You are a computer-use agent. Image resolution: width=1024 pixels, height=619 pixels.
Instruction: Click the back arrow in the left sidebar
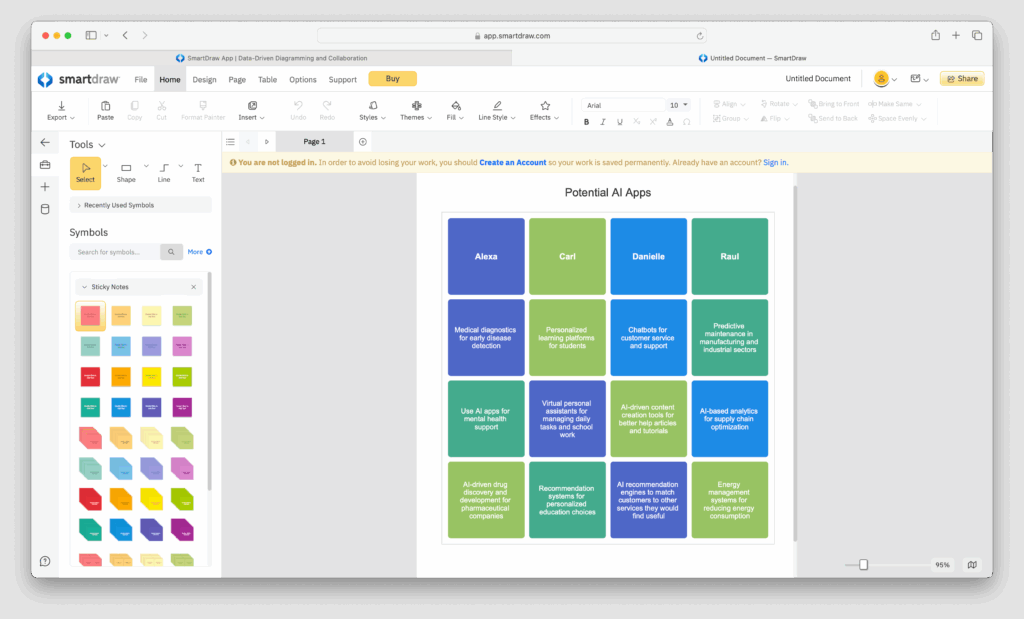pyautogui.click(x=44, y=143)
